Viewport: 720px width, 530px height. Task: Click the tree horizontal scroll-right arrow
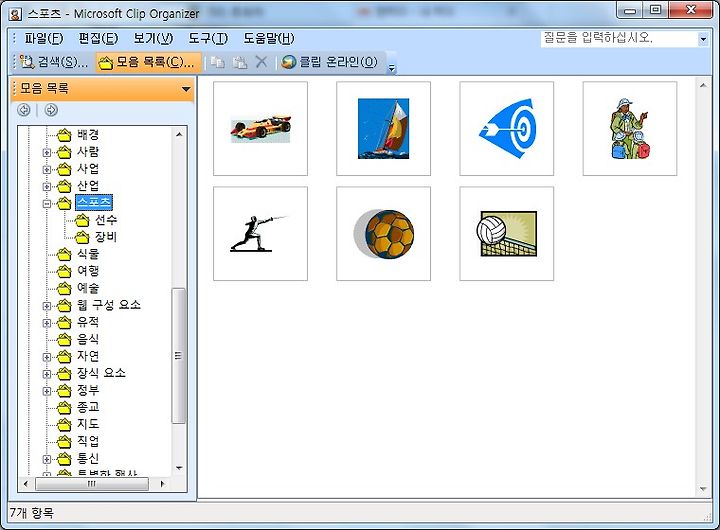tap(162, 484)
